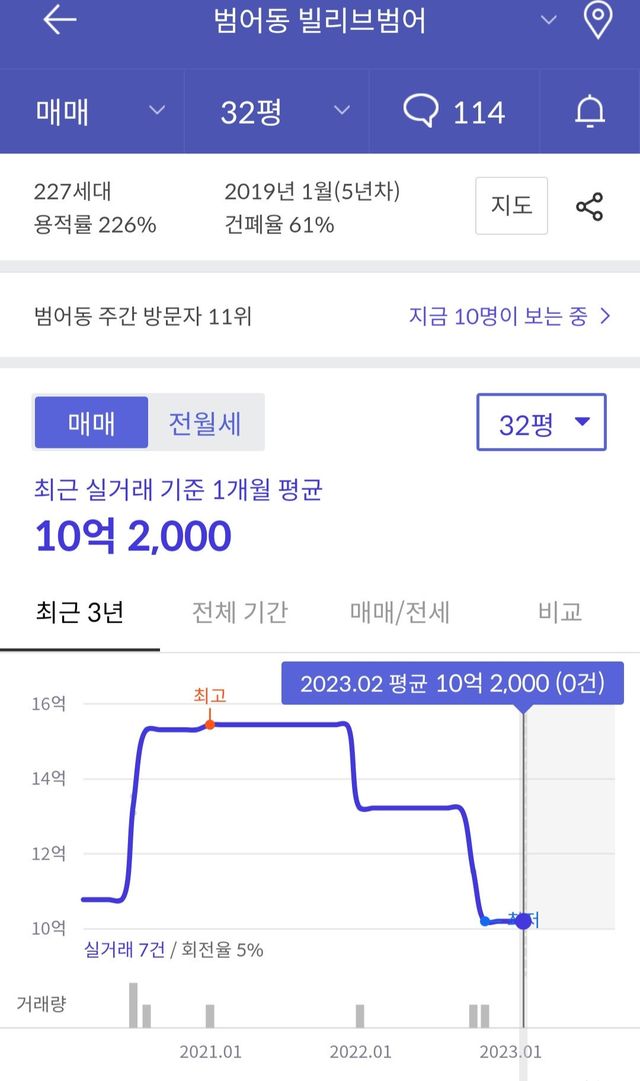Open the comments speech bubble icon
Image resolution: width=640 pixels, height=1081 pixels.
(421, 111)
